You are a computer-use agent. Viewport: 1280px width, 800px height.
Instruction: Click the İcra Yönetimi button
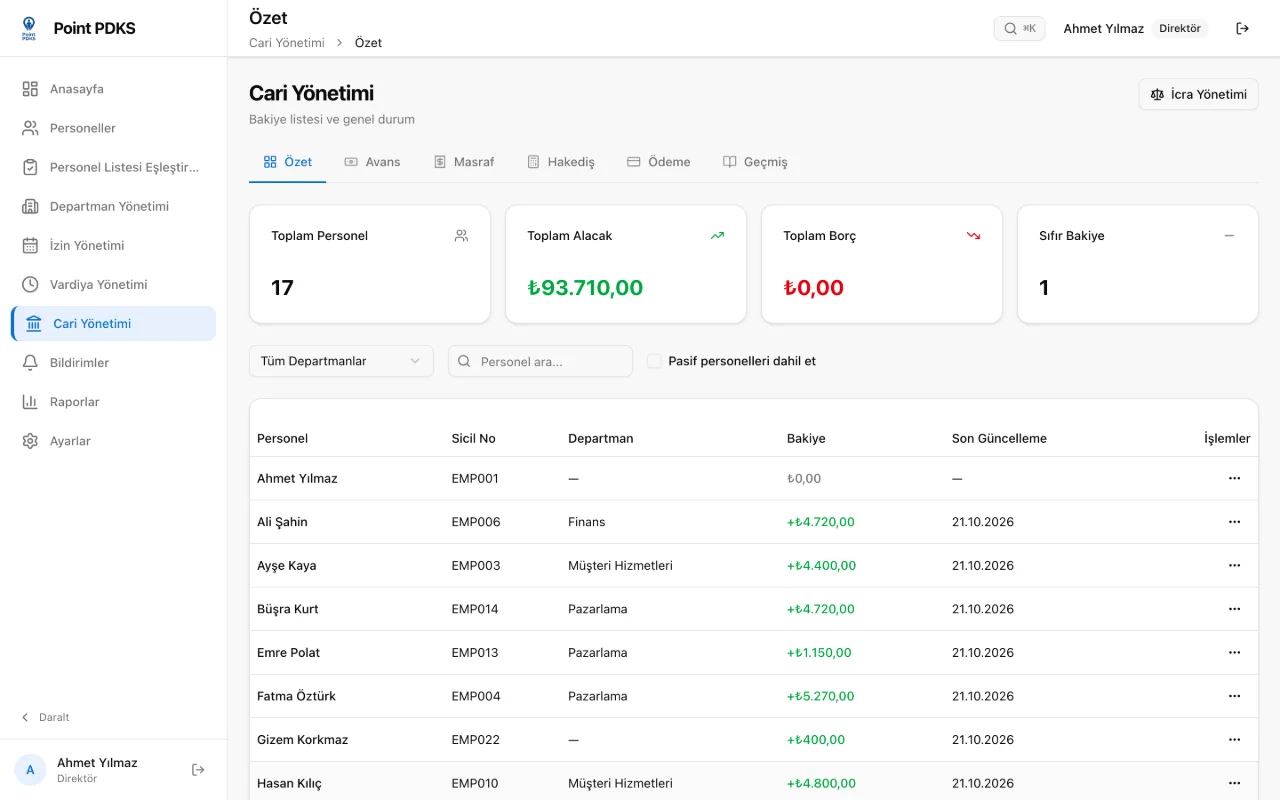[x=1198, y=94]
